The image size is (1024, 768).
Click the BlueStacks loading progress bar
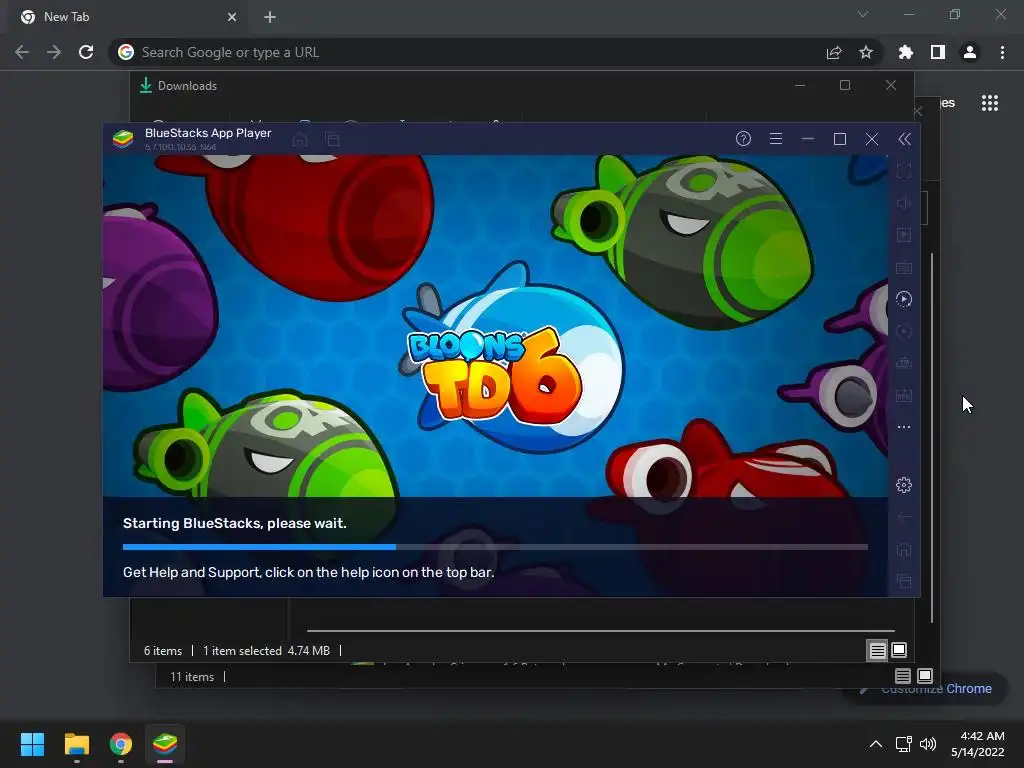pos(495,547)
